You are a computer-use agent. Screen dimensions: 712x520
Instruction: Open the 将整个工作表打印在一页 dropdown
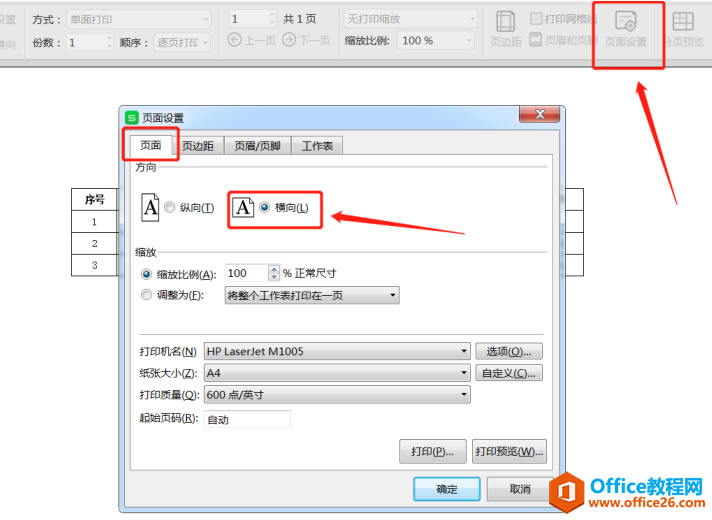click(312, 295)
